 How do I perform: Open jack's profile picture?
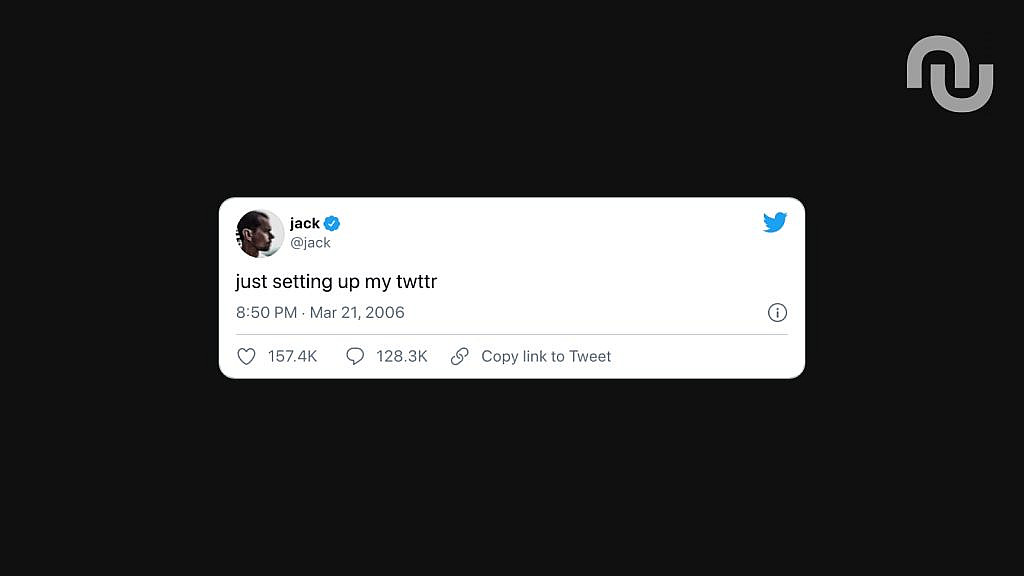coord(260,233)
